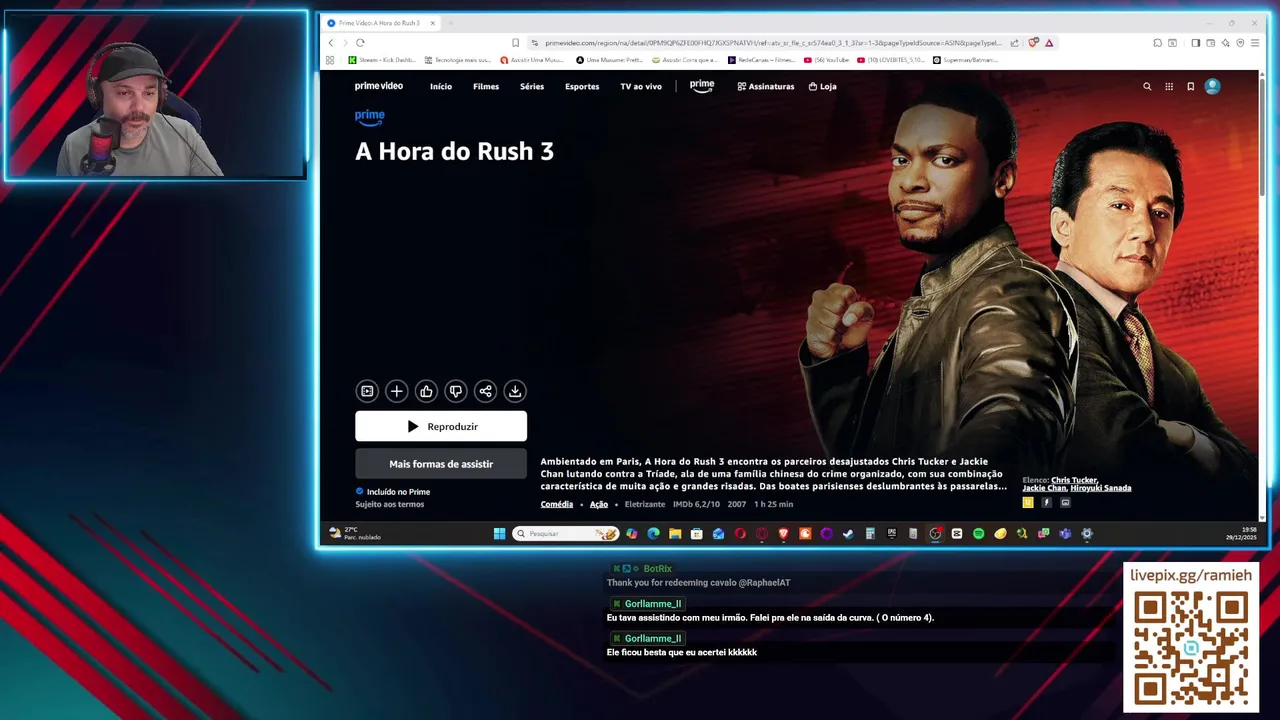This screenshot has width=1280, height=720.
Task: Open the Windows Start button
Action: [x=499, y=533]
